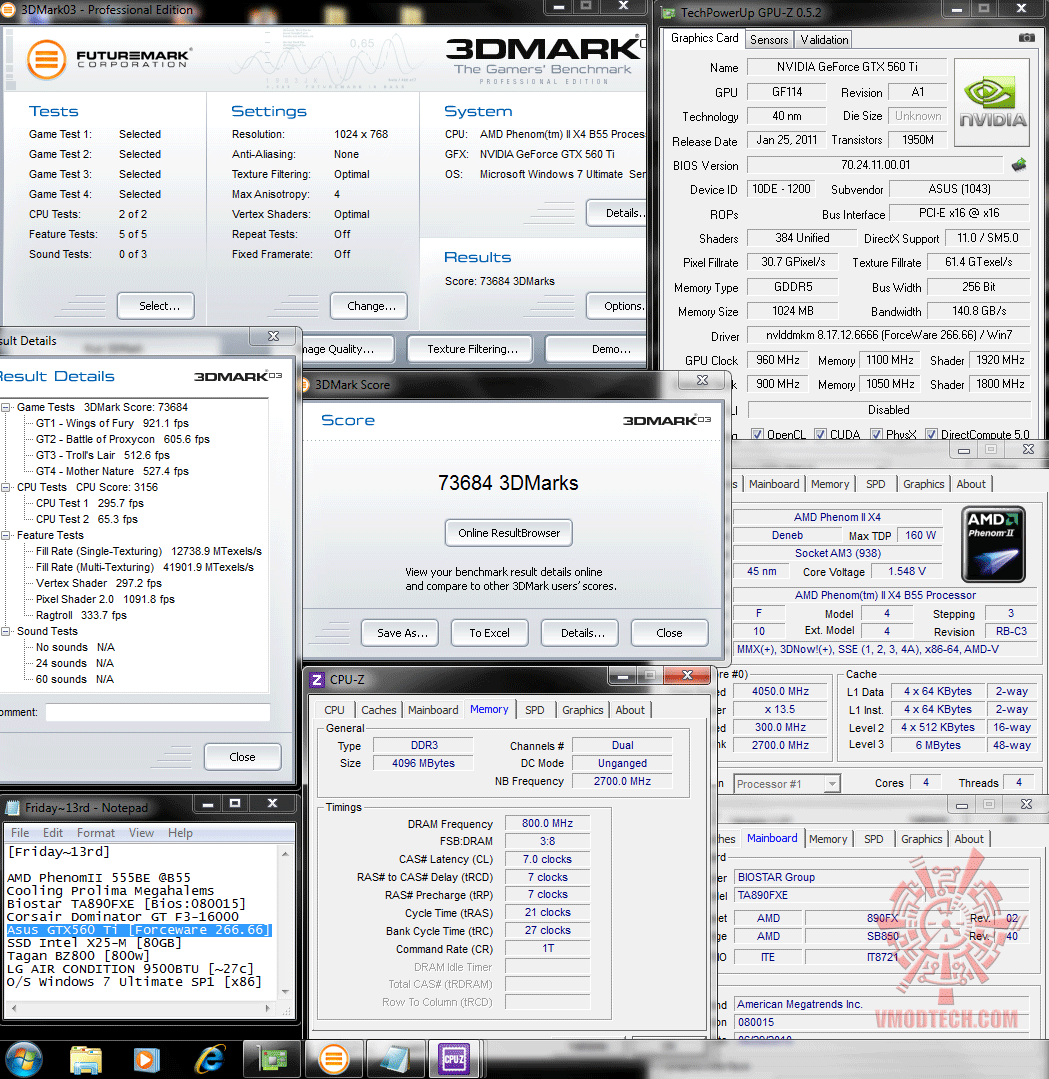This screenshot has width=1049, height=1079.
Task: Click the Graphics Card tab in GPU-Z
Action: click(x=705, y=39)
